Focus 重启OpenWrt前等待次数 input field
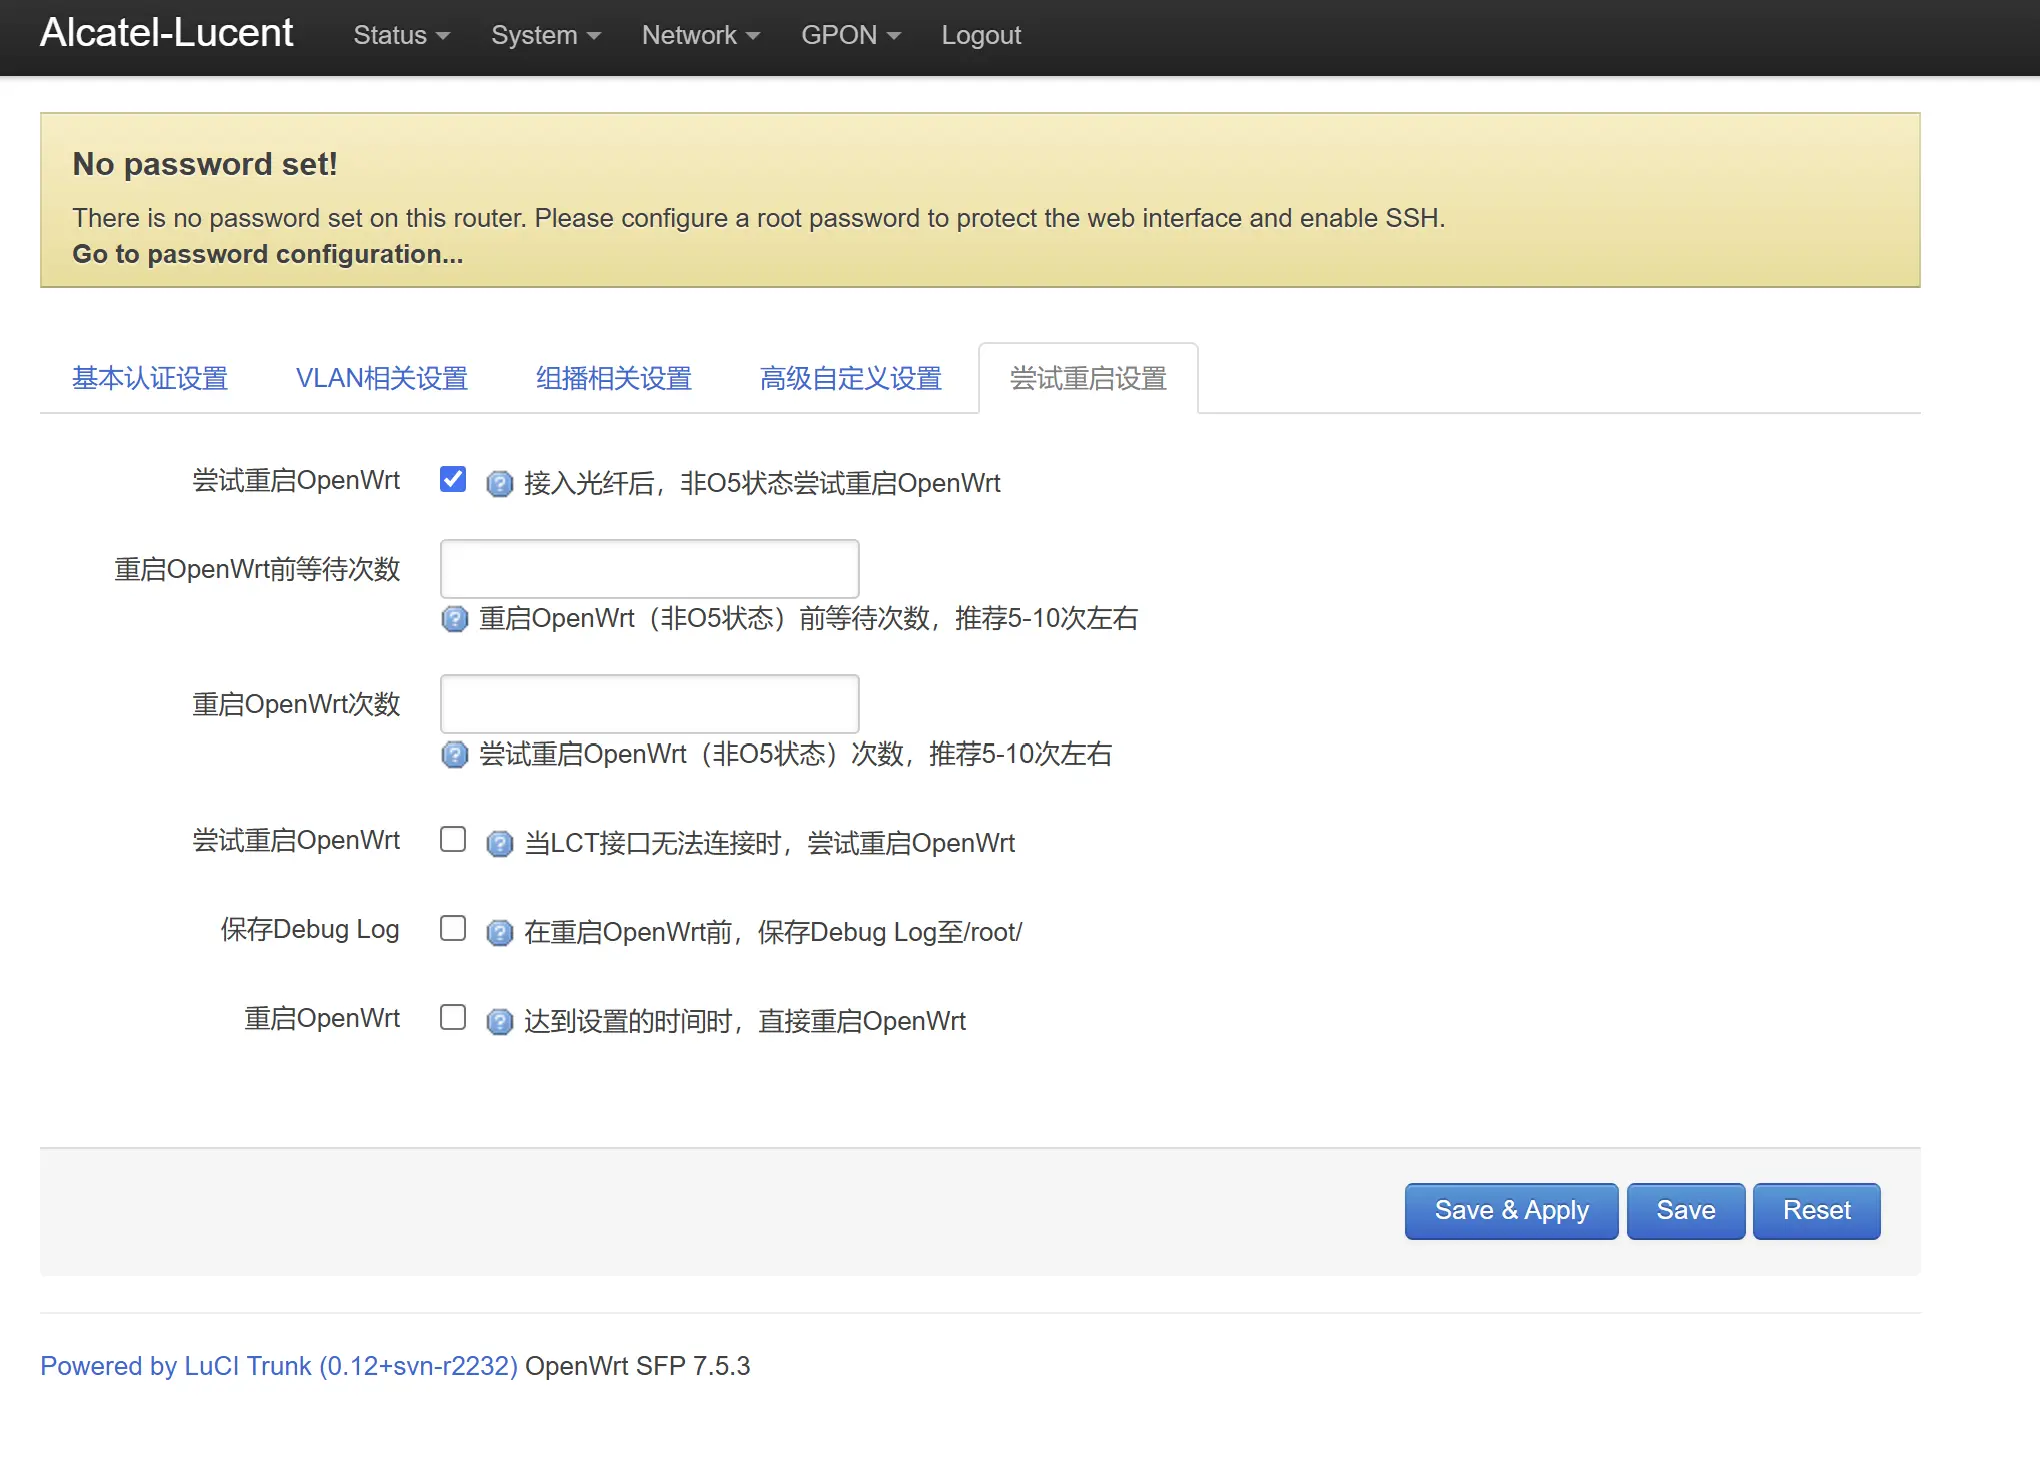The image size is (2040, 1484). click(x=649, y=569)
